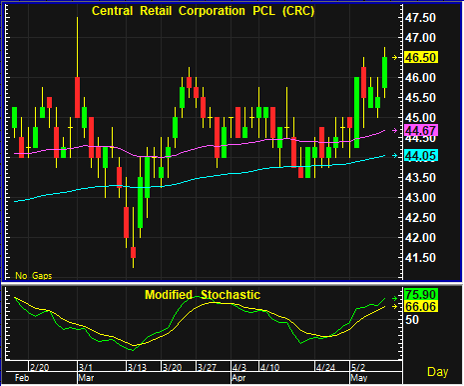Image resolution: width=464 pixels, height=386 pixels.
Task: Click the yellow arrow beside 66.06
Action: (395, 306)
